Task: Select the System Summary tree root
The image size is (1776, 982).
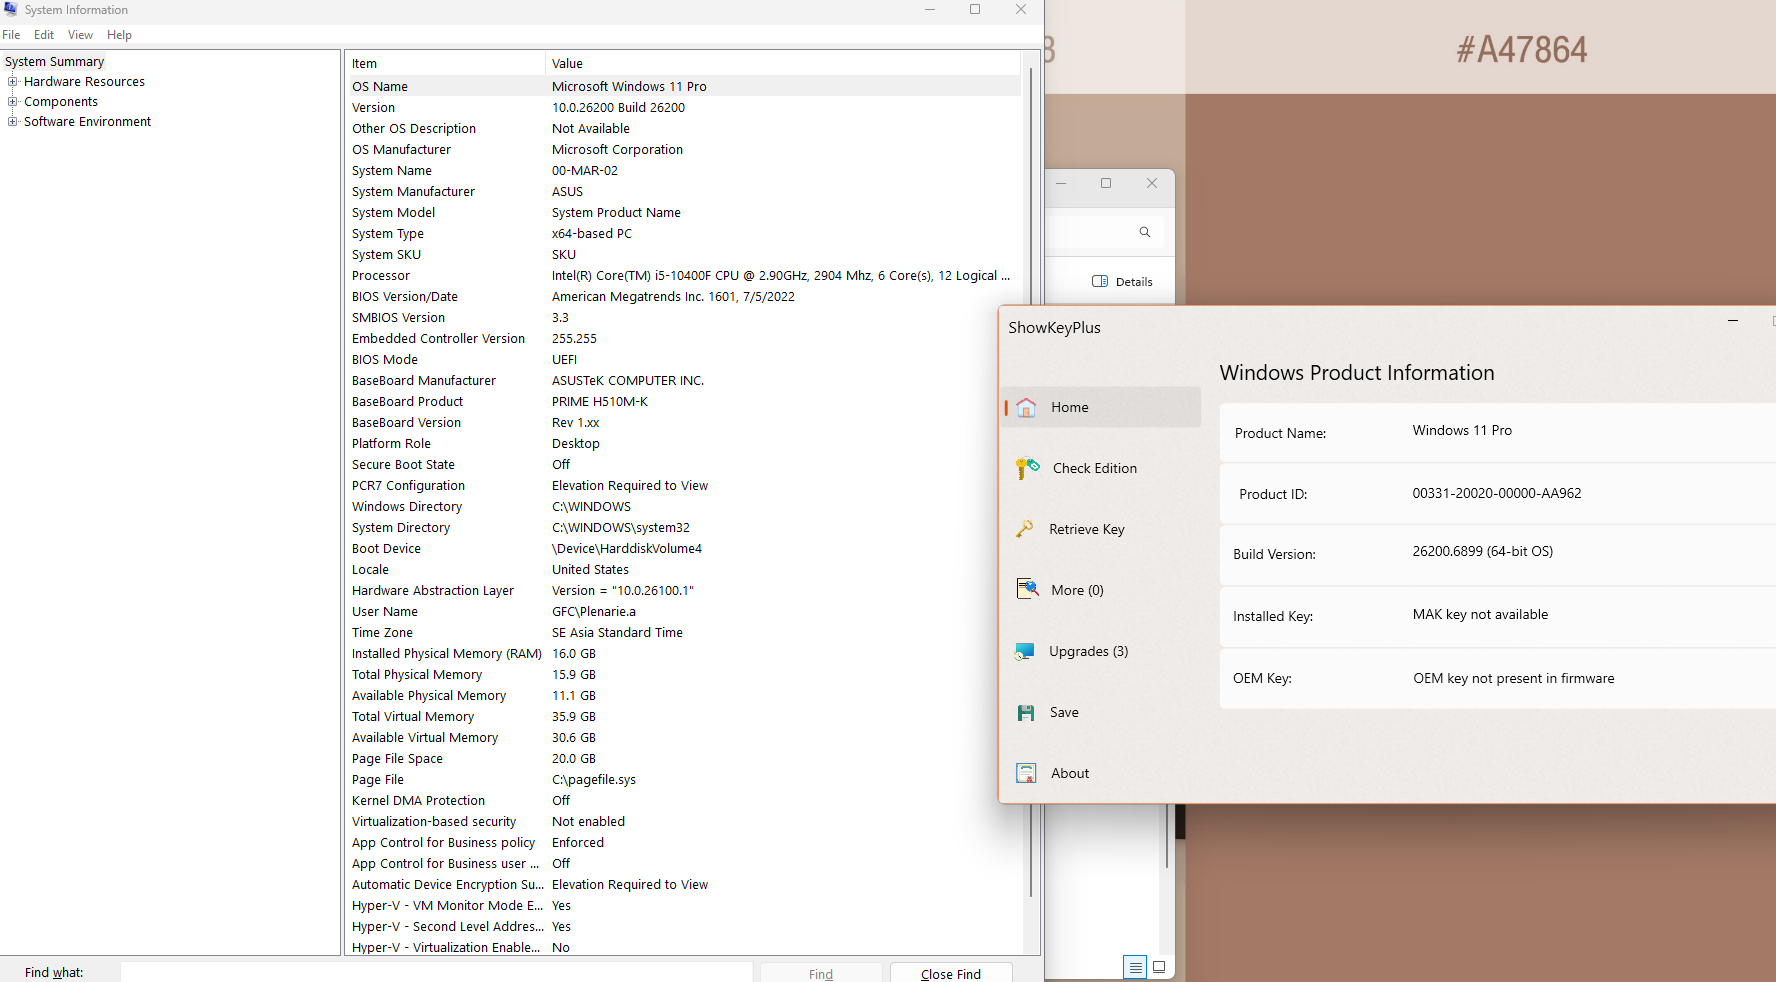Action: point(54,62)
